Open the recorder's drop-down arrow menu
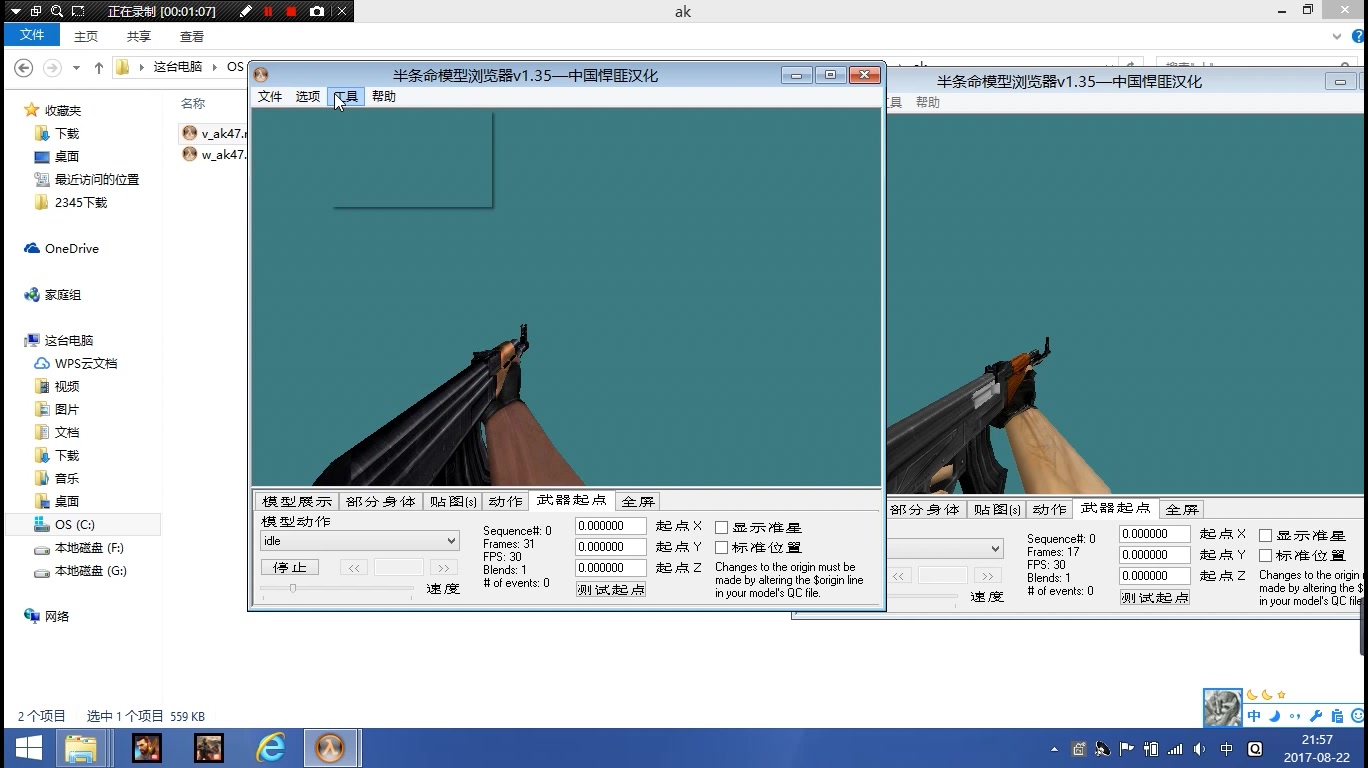Screen dimensions: 1368x768 pyautogui.click(x=15, y=11)
